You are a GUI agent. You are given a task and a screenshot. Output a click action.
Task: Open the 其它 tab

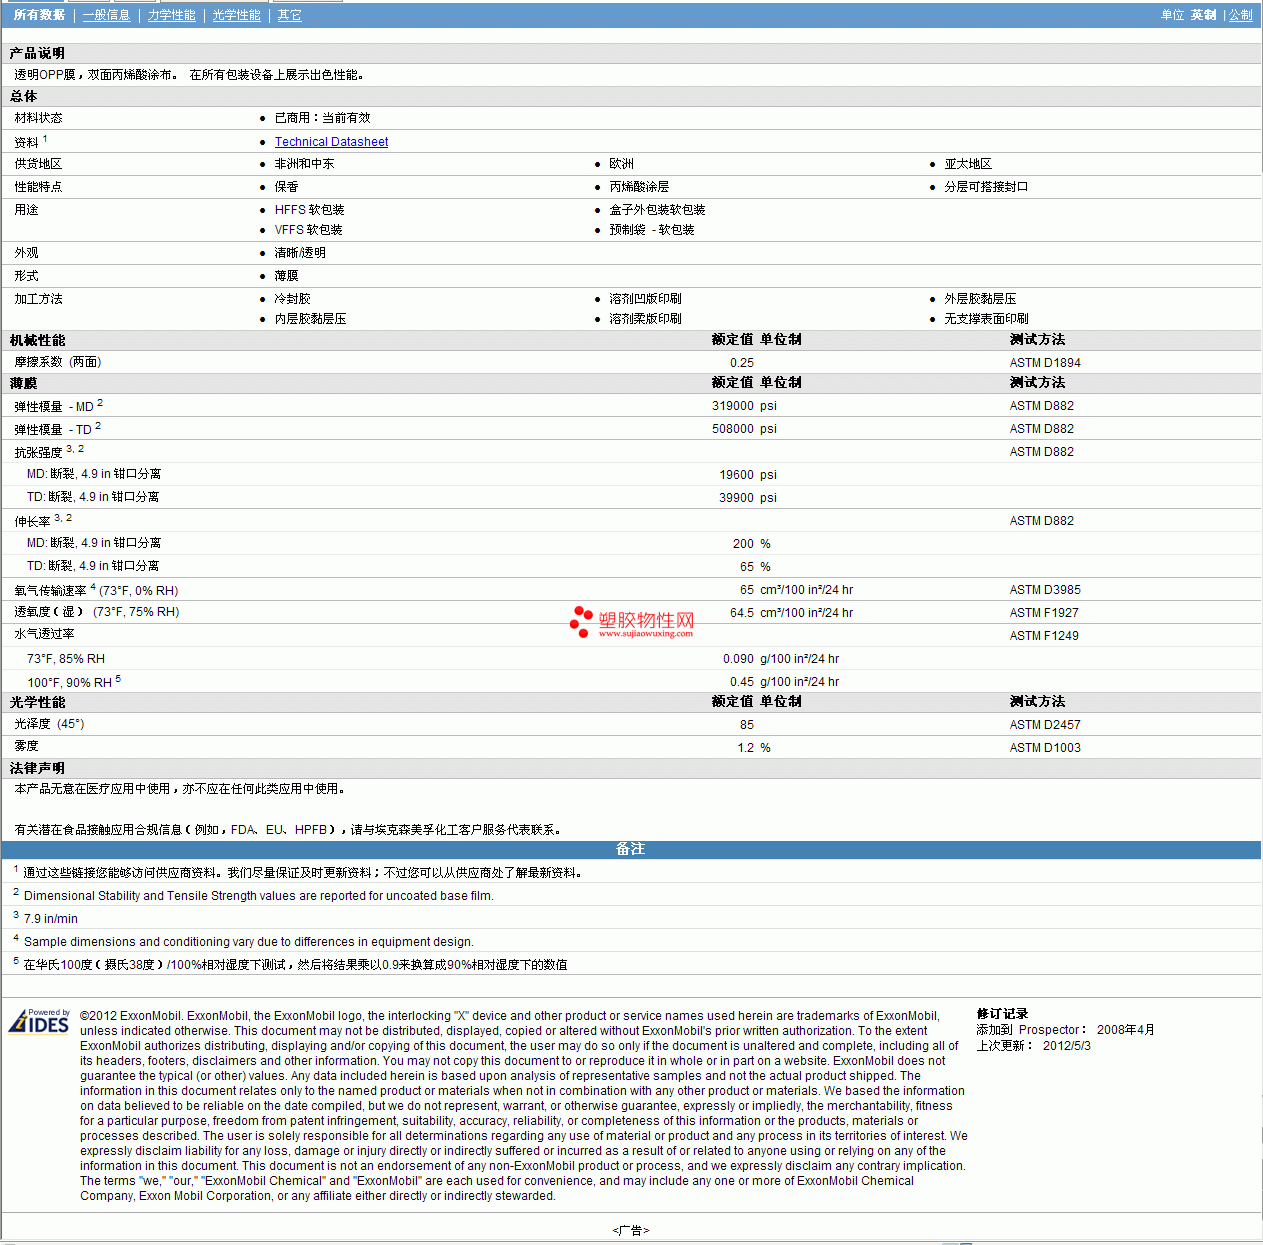point(289,15)
